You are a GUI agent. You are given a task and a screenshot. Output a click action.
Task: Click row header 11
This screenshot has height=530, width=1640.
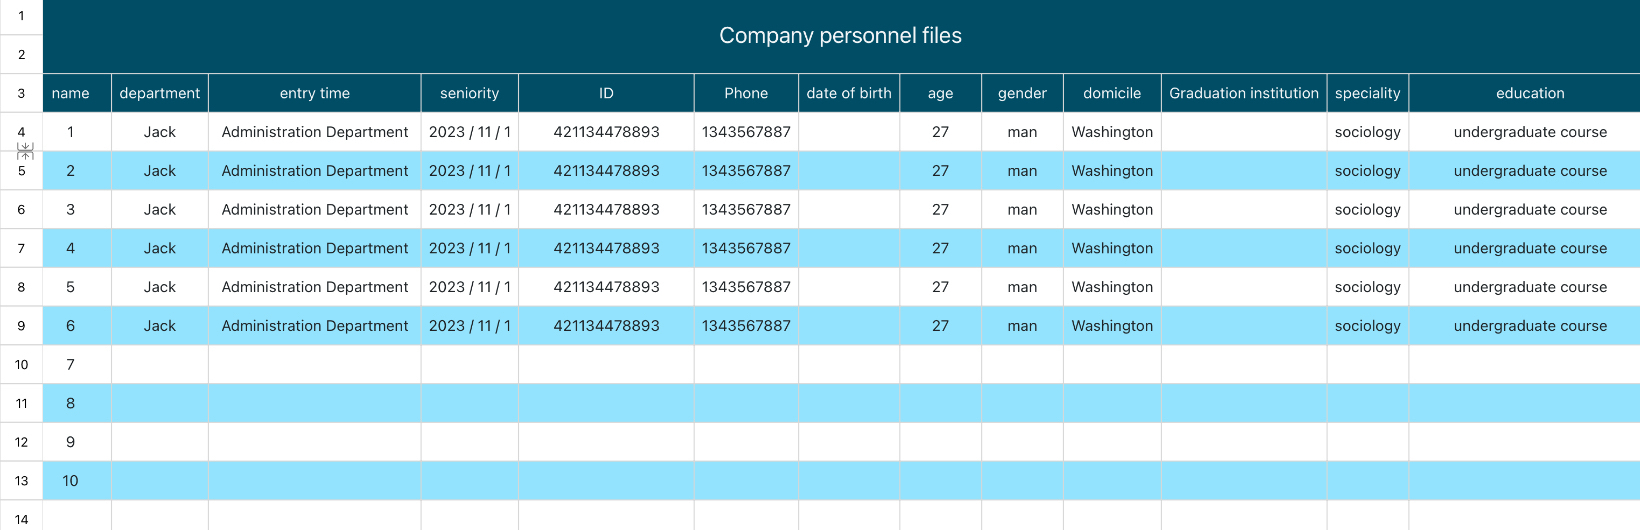click(21, 403)
